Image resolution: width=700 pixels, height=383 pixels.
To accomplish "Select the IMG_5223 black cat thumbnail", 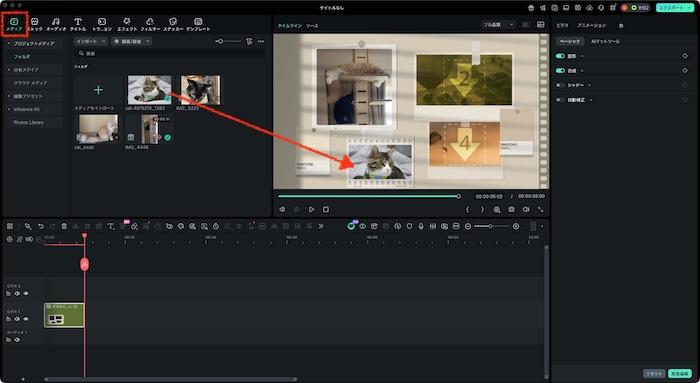I will click(200, 90).
